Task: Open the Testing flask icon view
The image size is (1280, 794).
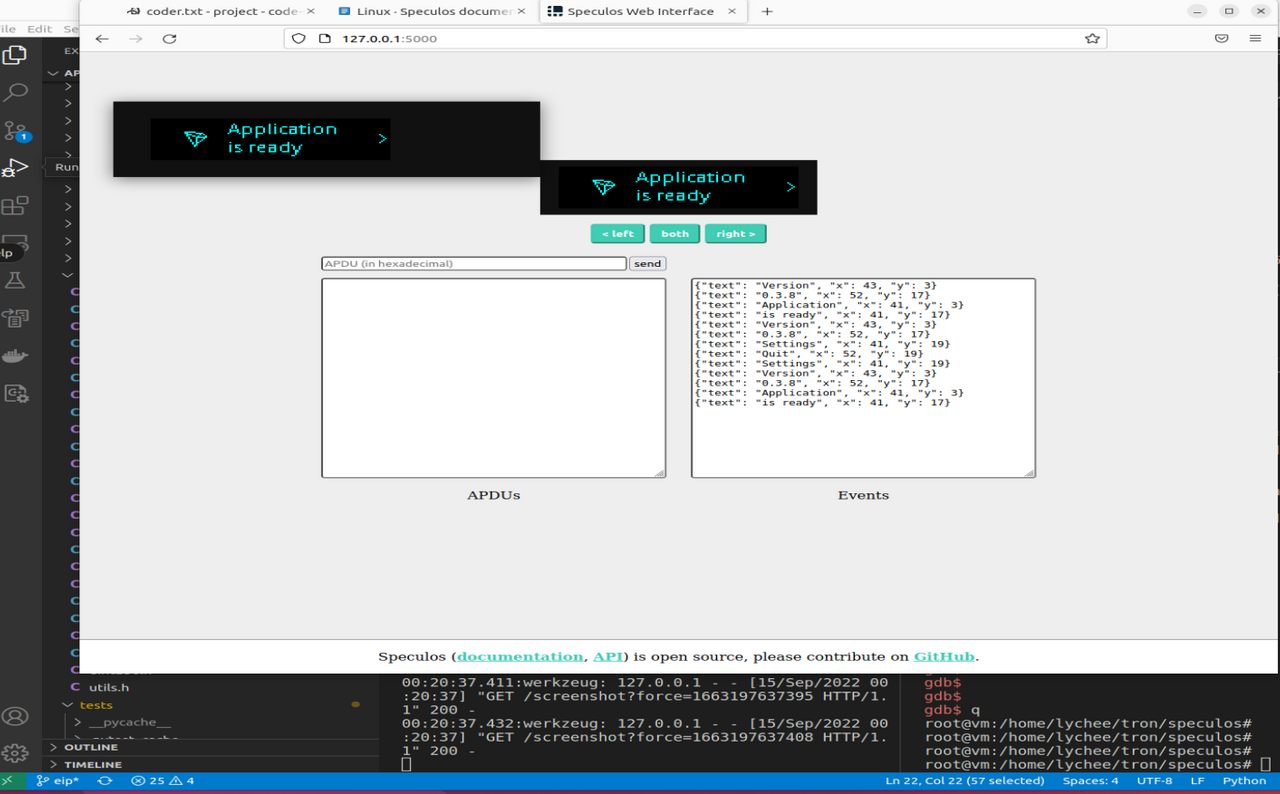Action: 15,282
